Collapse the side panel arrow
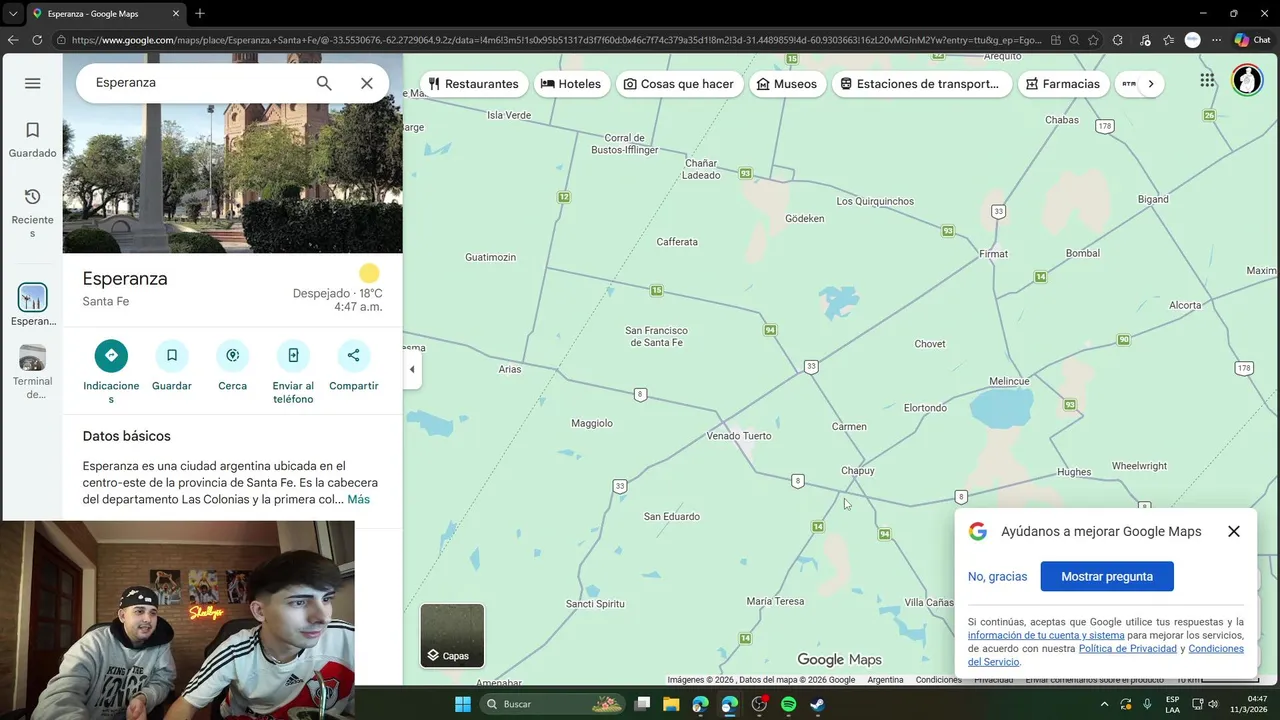The height and width of the screenshot is (720, 1280). (412, 369)
